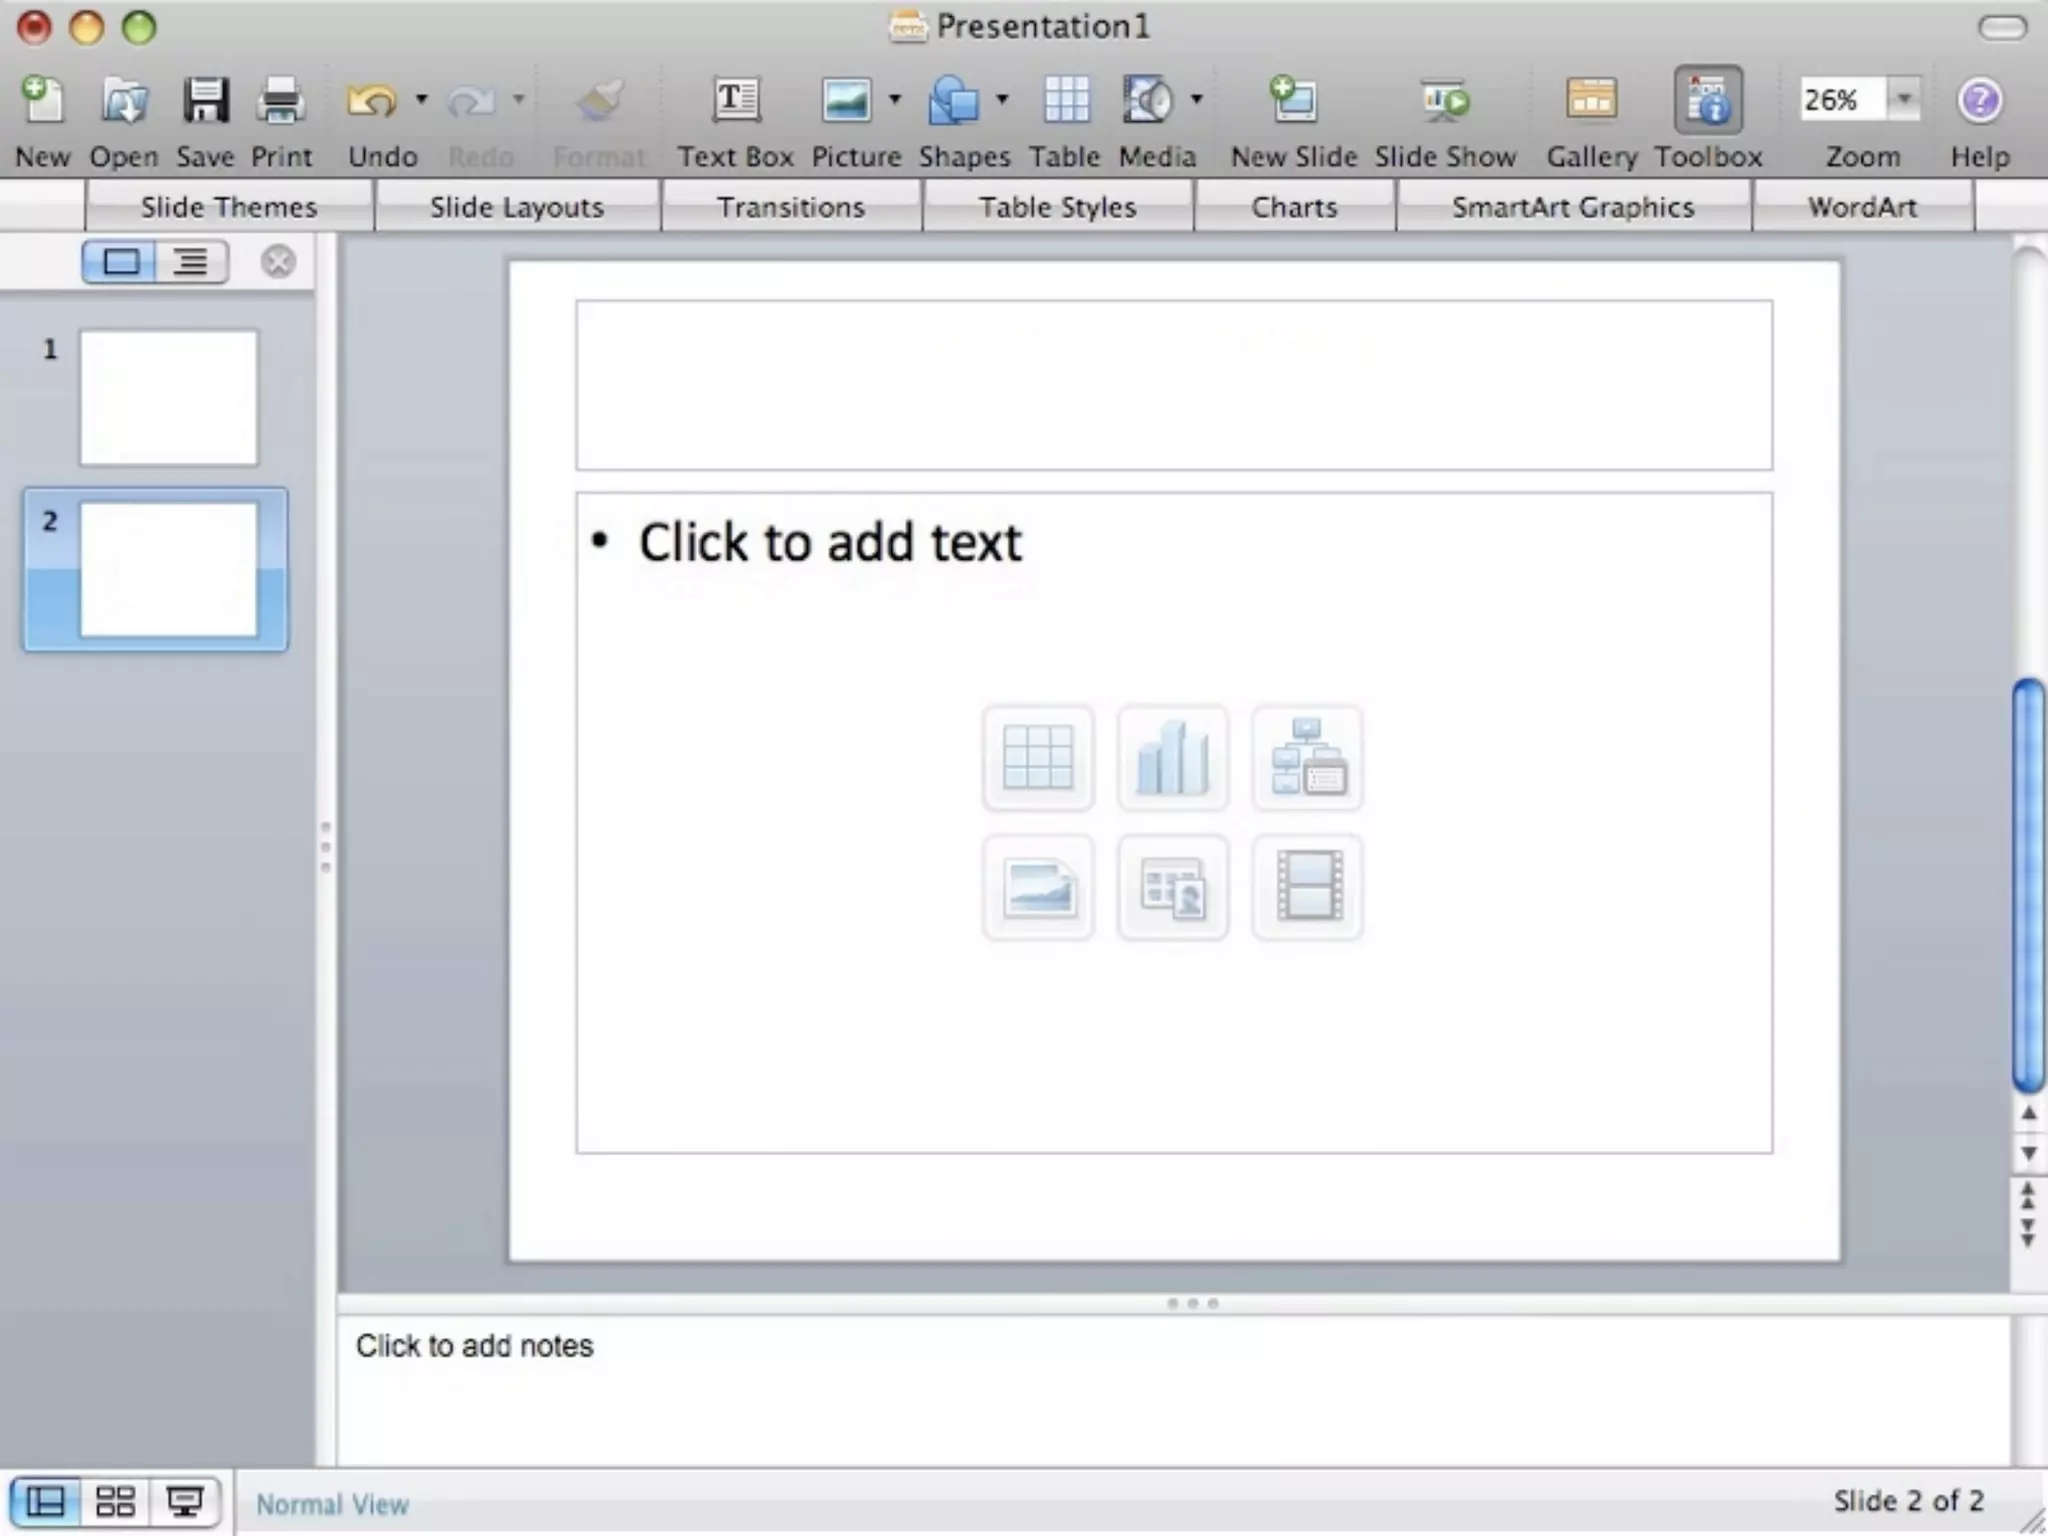The image size is (2048, 1536).
Task: Click the New Slide toolbar icon
Action: click(1293, 100)
